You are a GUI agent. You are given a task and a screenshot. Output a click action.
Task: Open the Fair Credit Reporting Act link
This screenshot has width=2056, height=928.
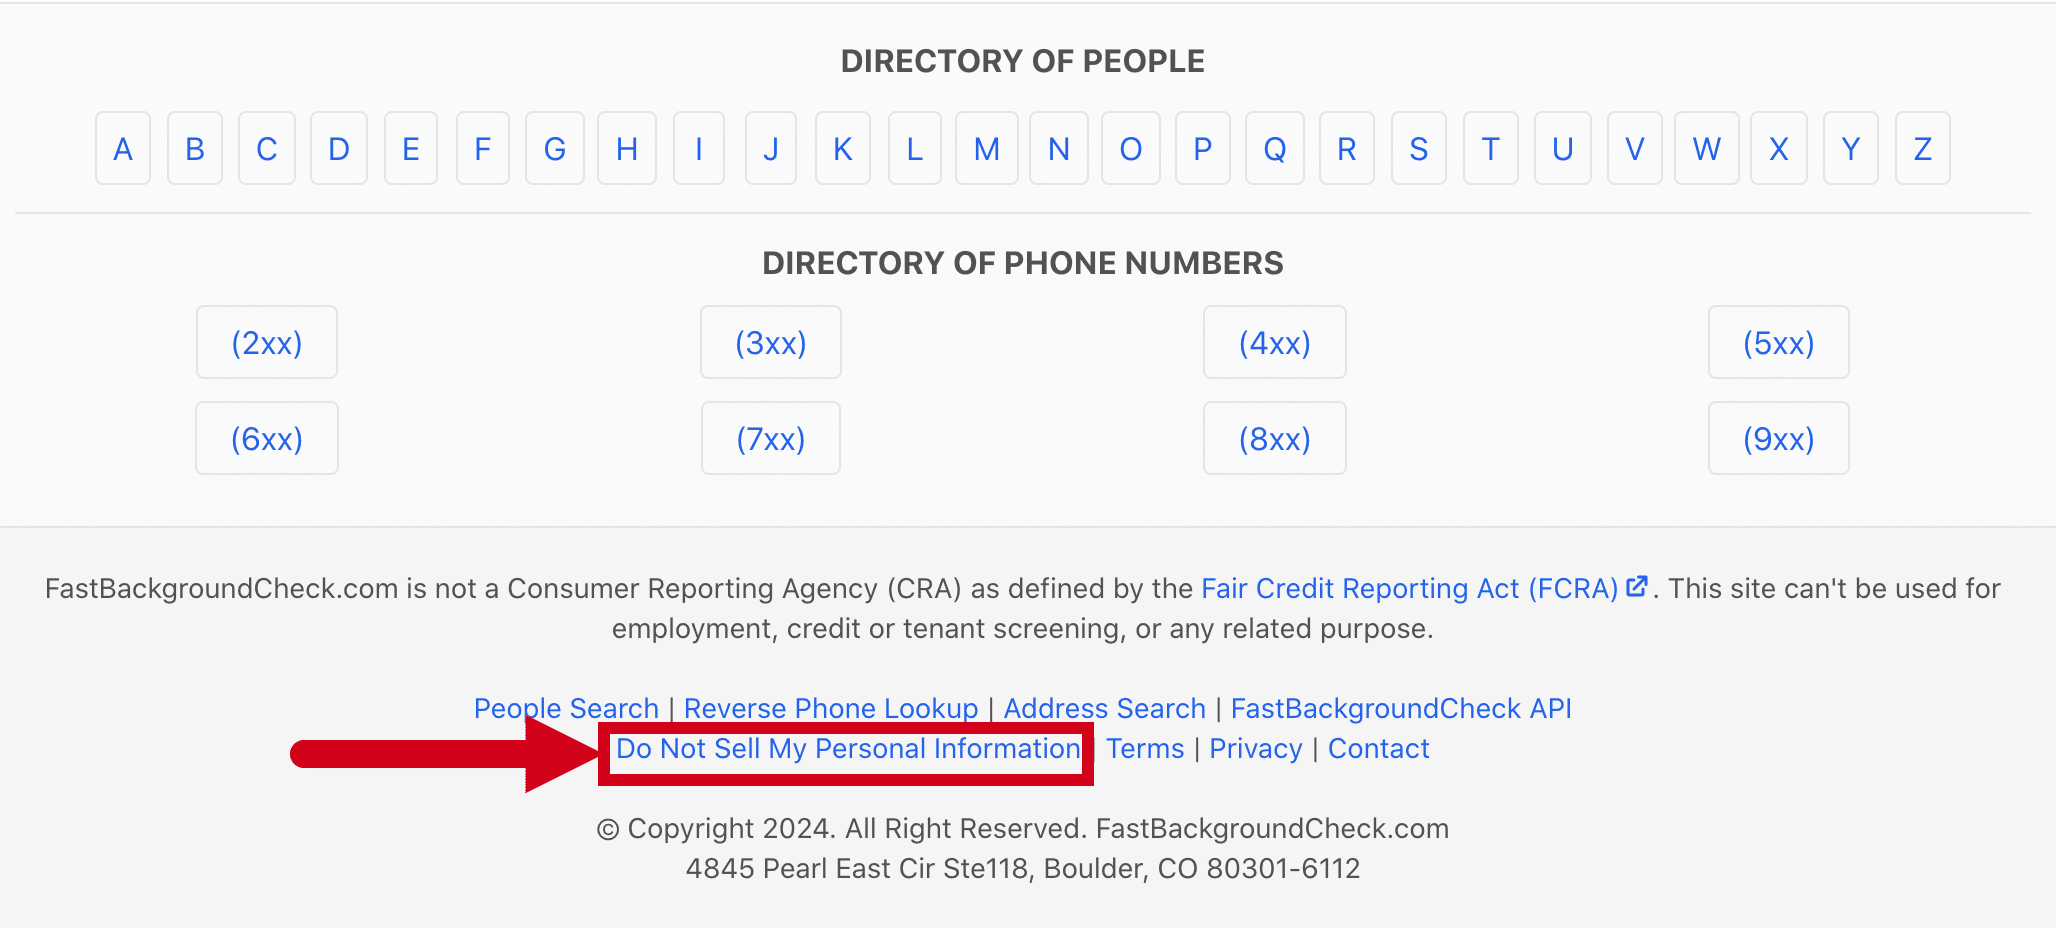tap(1409, 588)
